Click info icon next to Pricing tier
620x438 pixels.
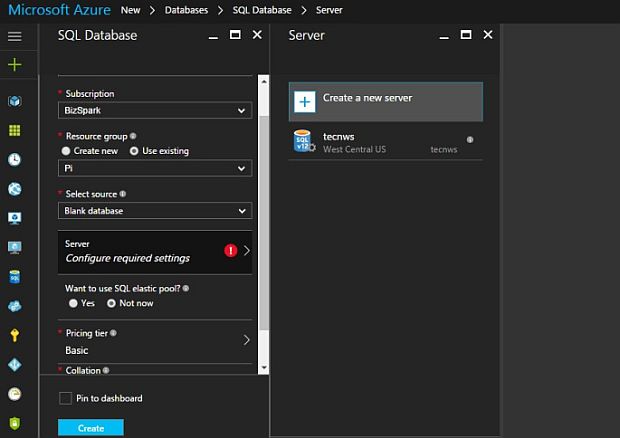pos(113,333)
